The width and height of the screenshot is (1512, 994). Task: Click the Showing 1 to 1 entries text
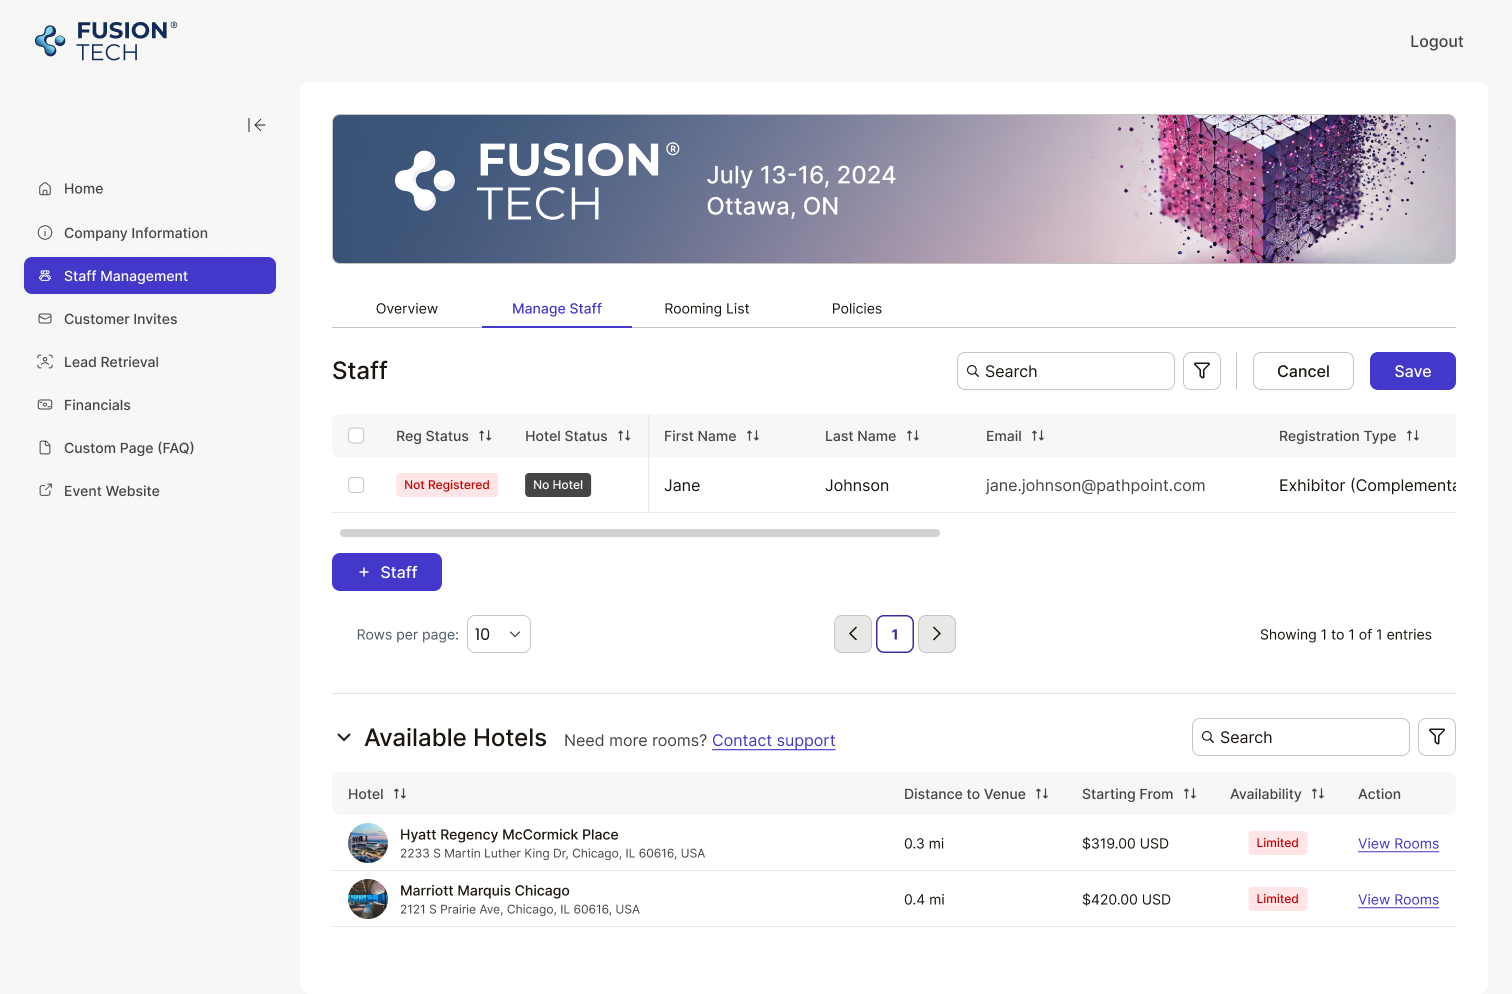tap(1346, 635)
